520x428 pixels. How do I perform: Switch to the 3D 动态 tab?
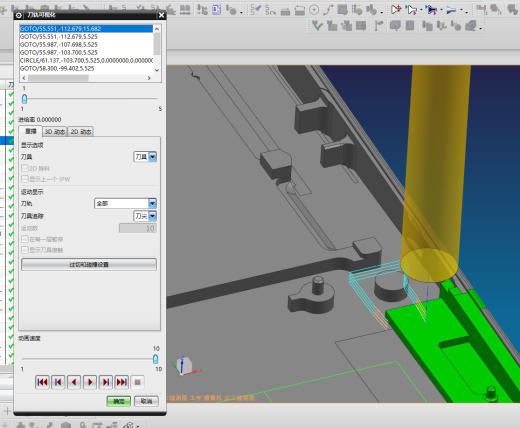point(55,132)
